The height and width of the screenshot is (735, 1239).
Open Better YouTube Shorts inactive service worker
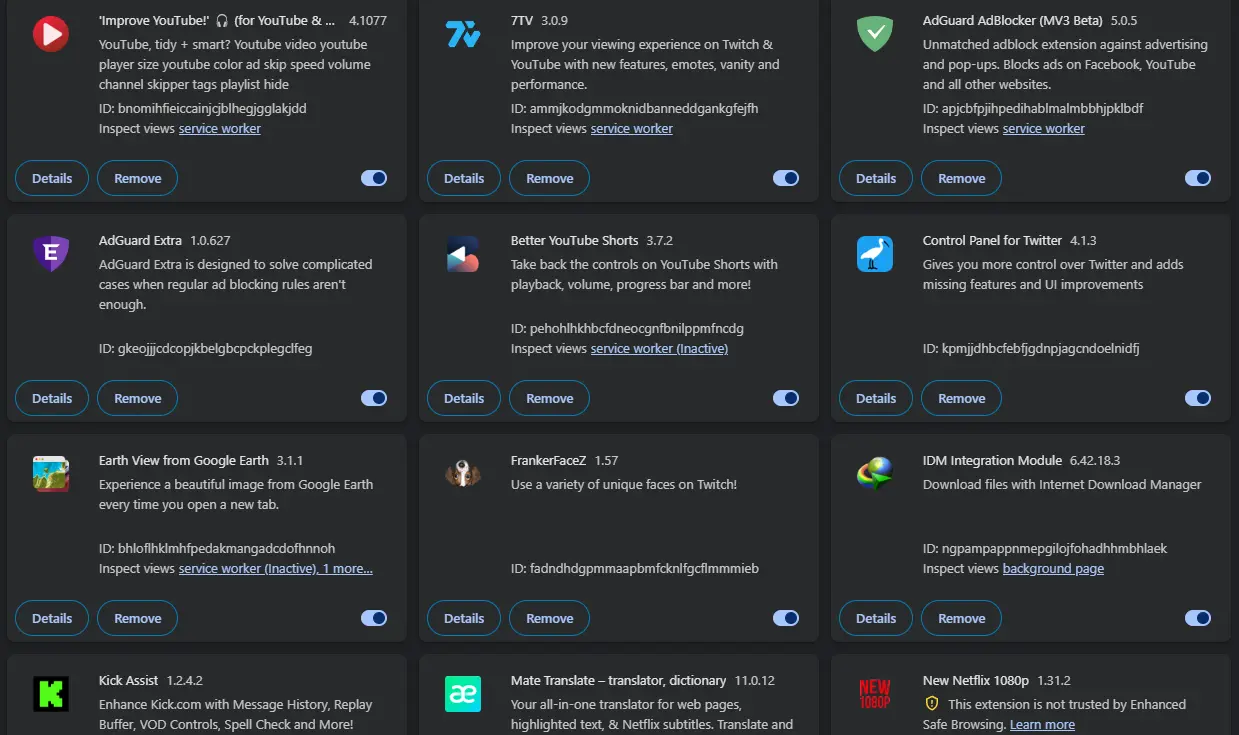coord(659,348)
